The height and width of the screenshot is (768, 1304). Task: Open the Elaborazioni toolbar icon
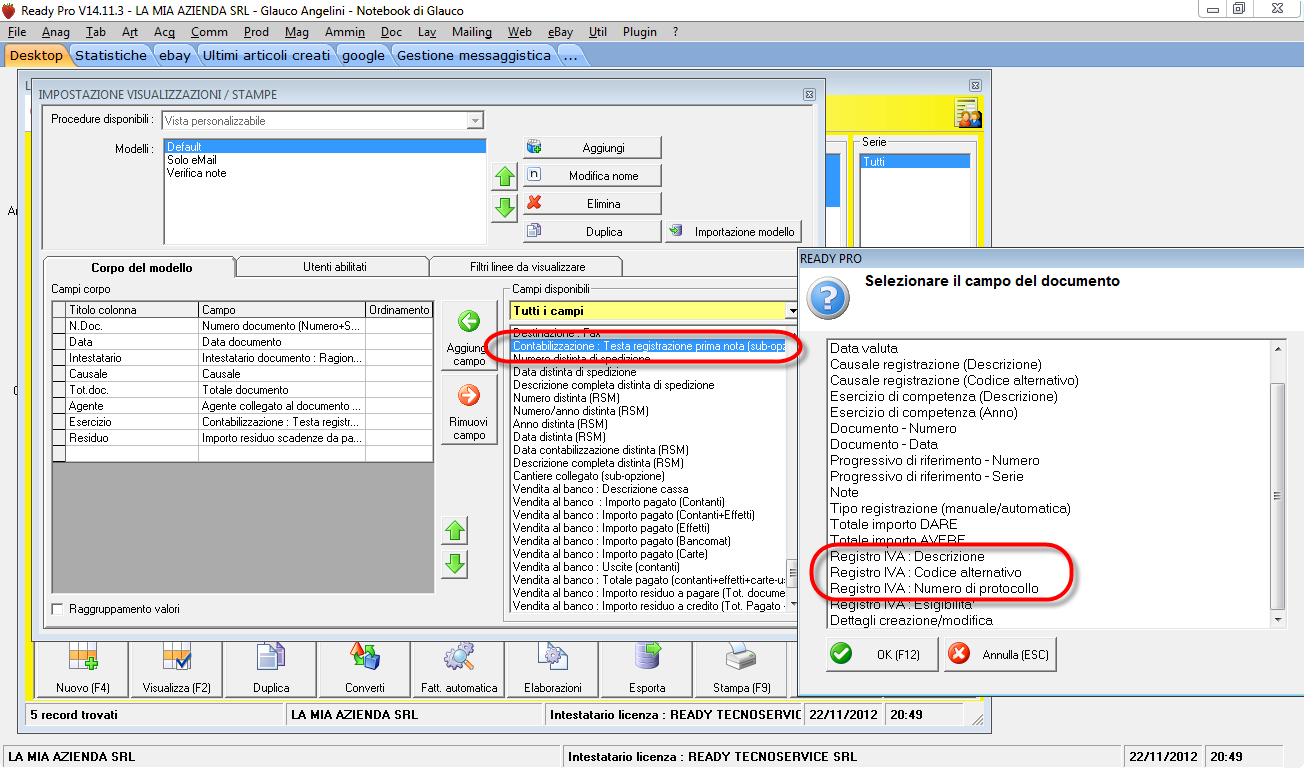553,670
